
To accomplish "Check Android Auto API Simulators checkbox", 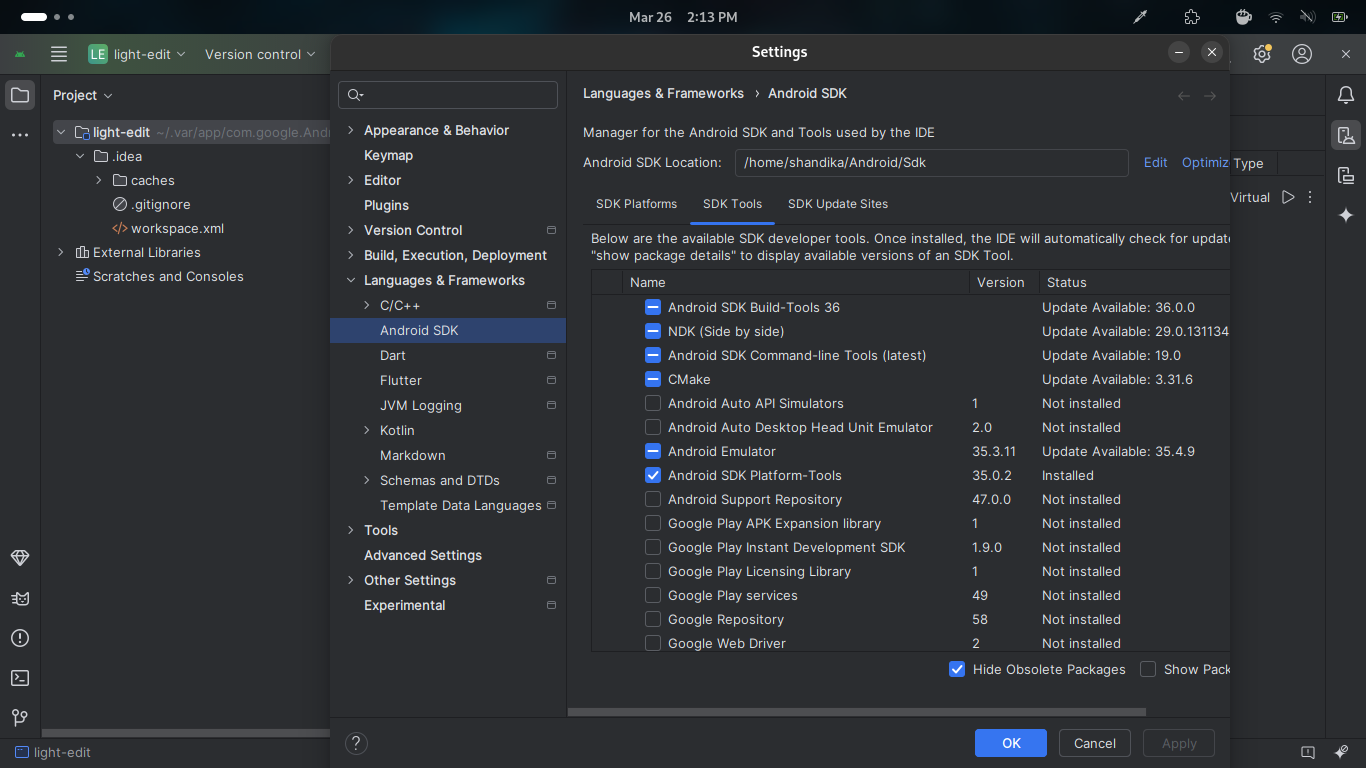I will pyautogui.click(x=653, y=404).
